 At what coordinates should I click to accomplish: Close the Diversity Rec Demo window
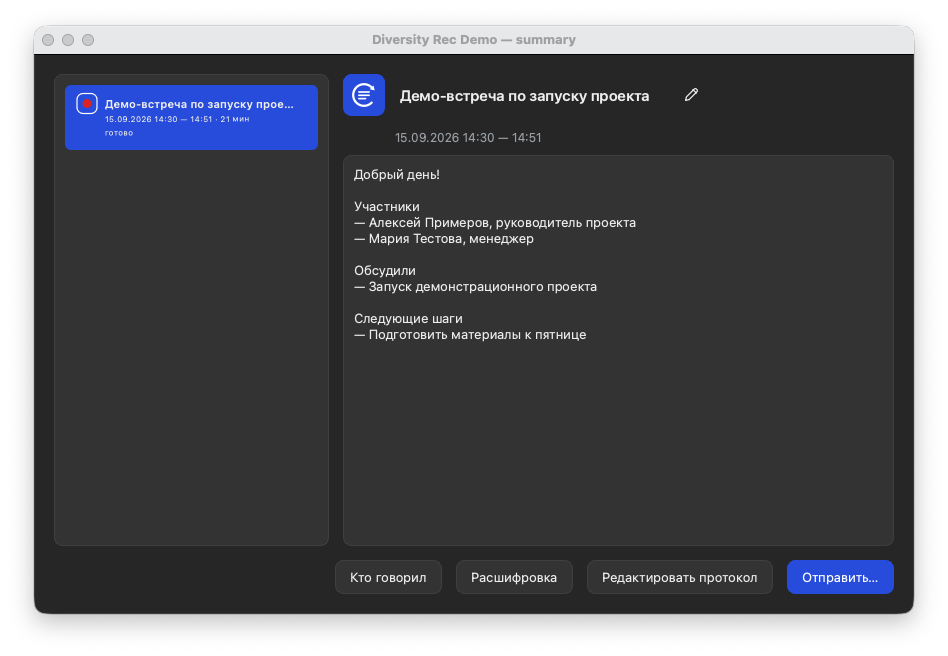click(x=48, y=40)
